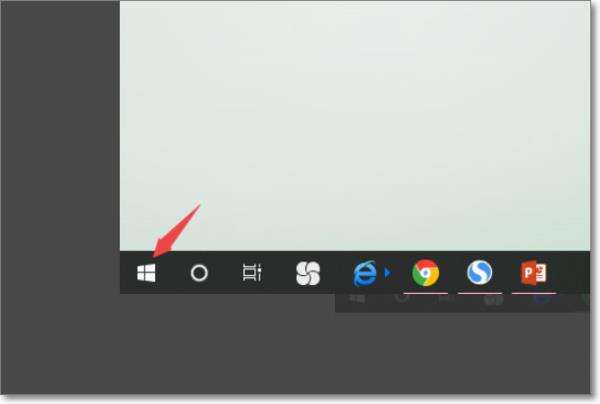Open Internet Explorer from the taskbar
The height and width of the screenshot is (404, 600).
coord(365,273)
